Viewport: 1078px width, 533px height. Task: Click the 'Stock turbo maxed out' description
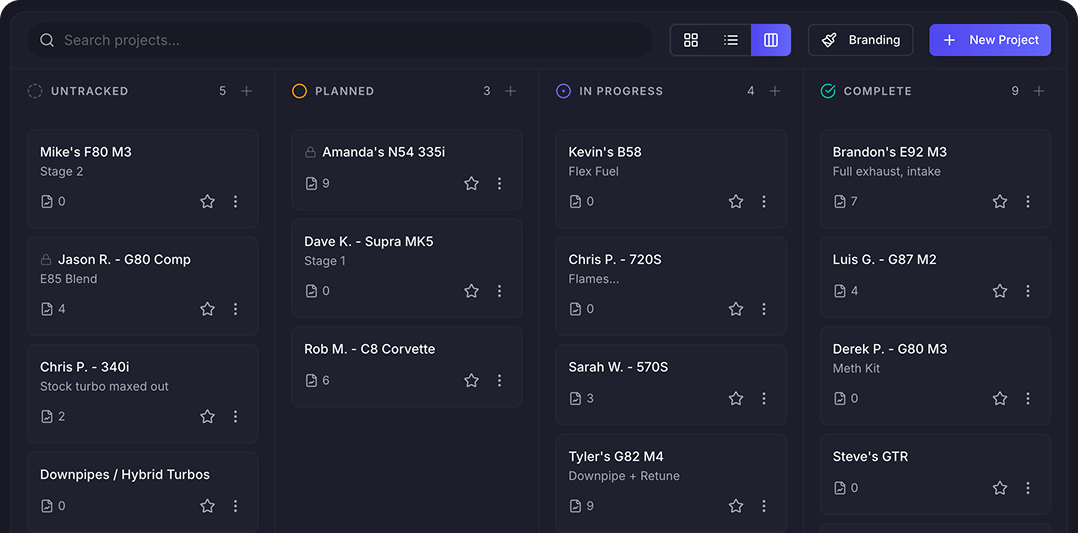tap(104, 387)
